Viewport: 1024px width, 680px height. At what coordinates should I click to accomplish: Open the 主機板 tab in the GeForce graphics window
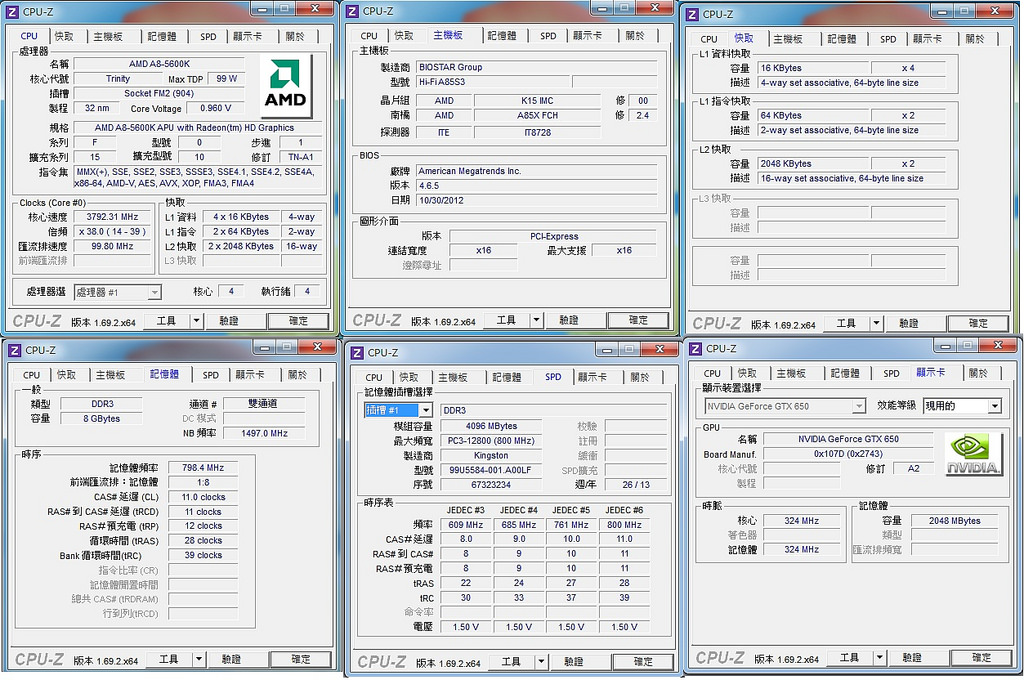coord(791,374)
